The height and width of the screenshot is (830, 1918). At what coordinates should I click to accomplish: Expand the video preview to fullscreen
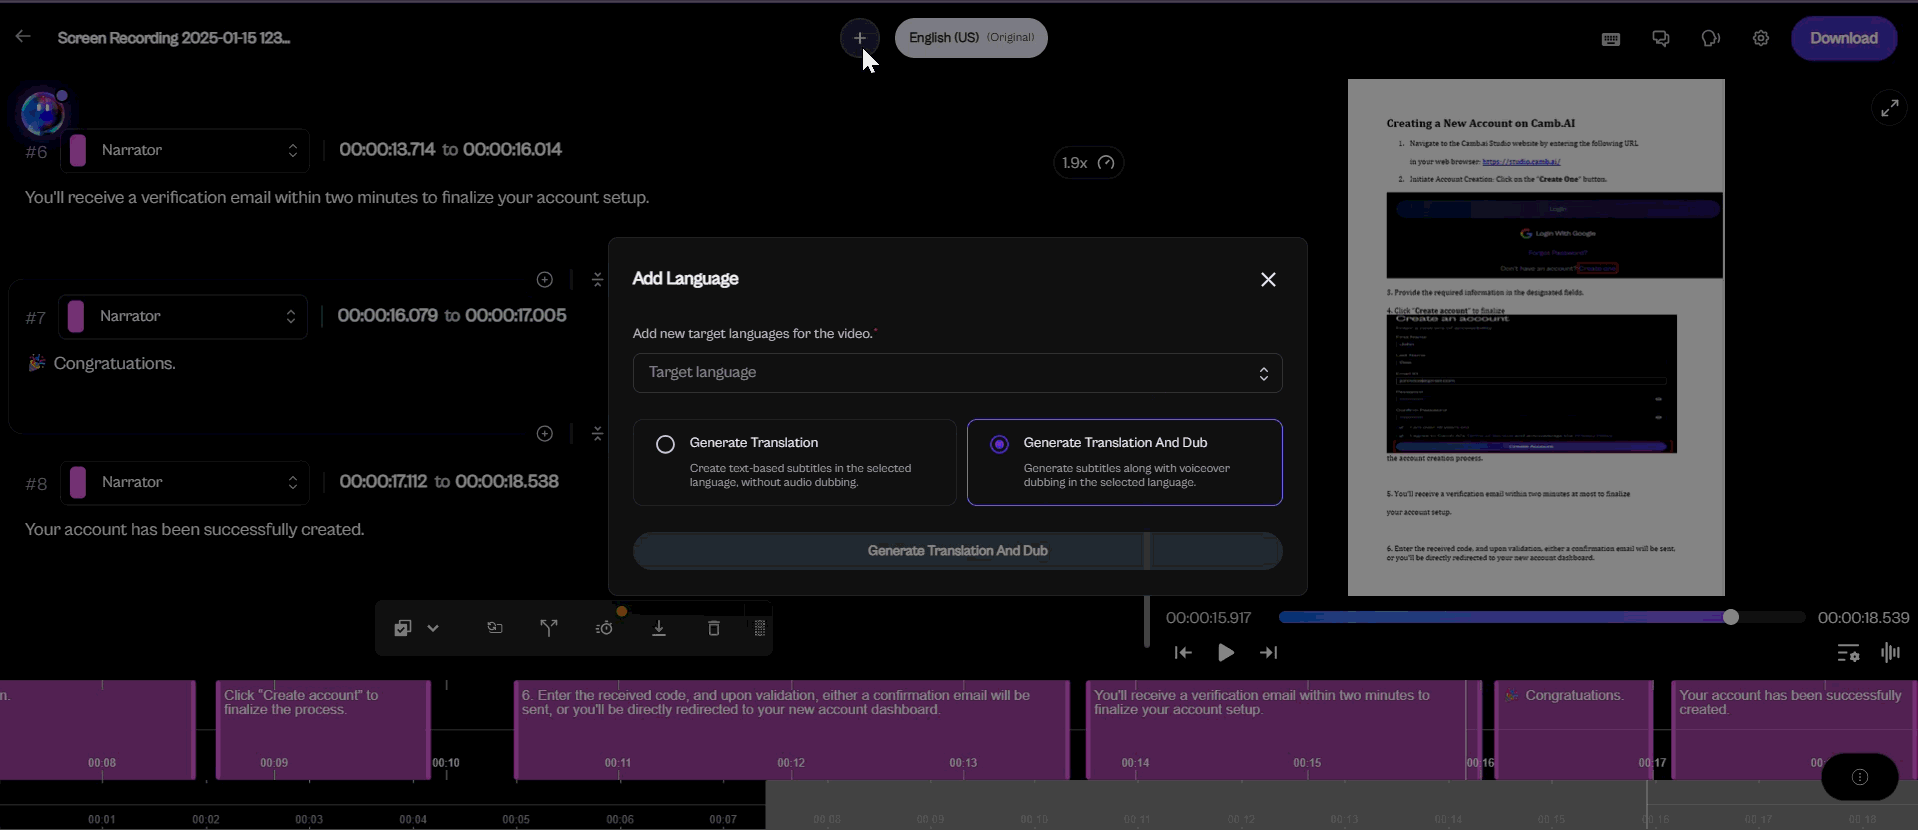tap(1889, 108)
